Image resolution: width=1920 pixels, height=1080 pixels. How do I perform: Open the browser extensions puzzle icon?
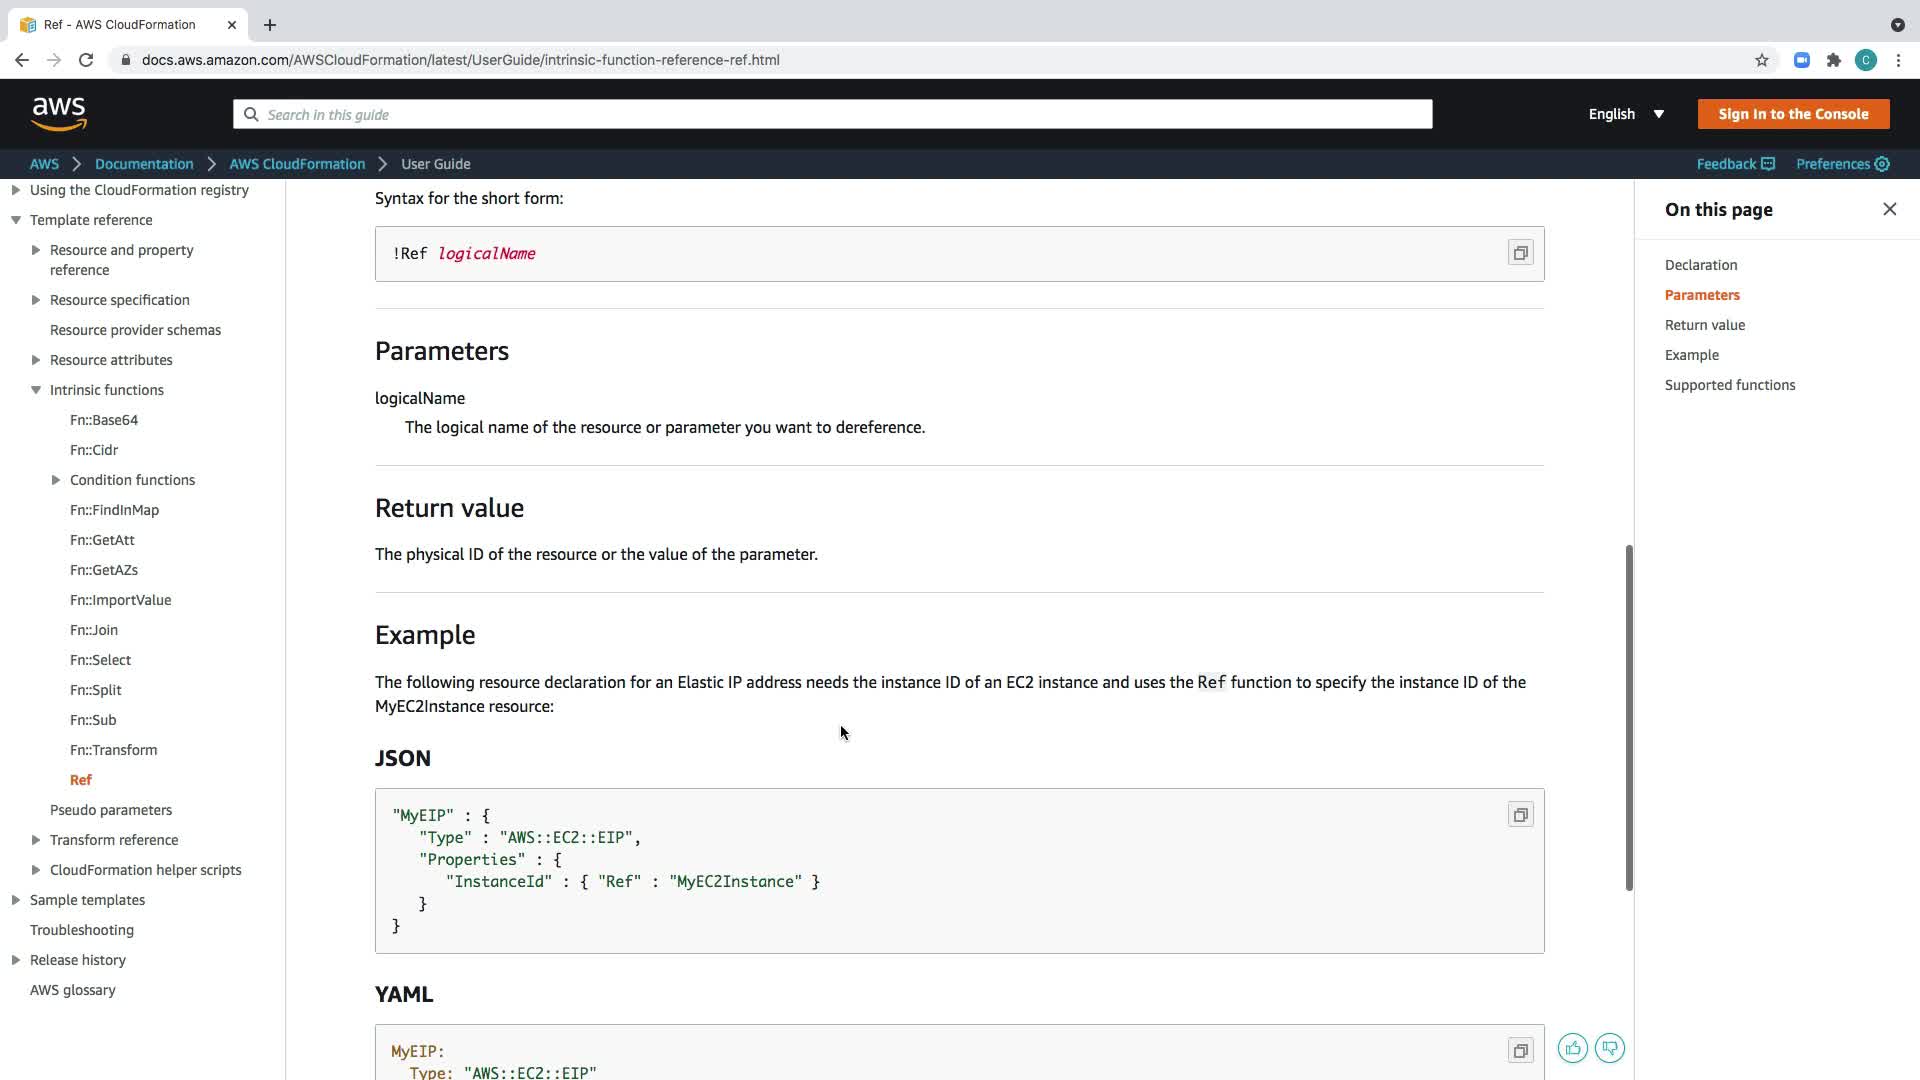pos(1833,60)
